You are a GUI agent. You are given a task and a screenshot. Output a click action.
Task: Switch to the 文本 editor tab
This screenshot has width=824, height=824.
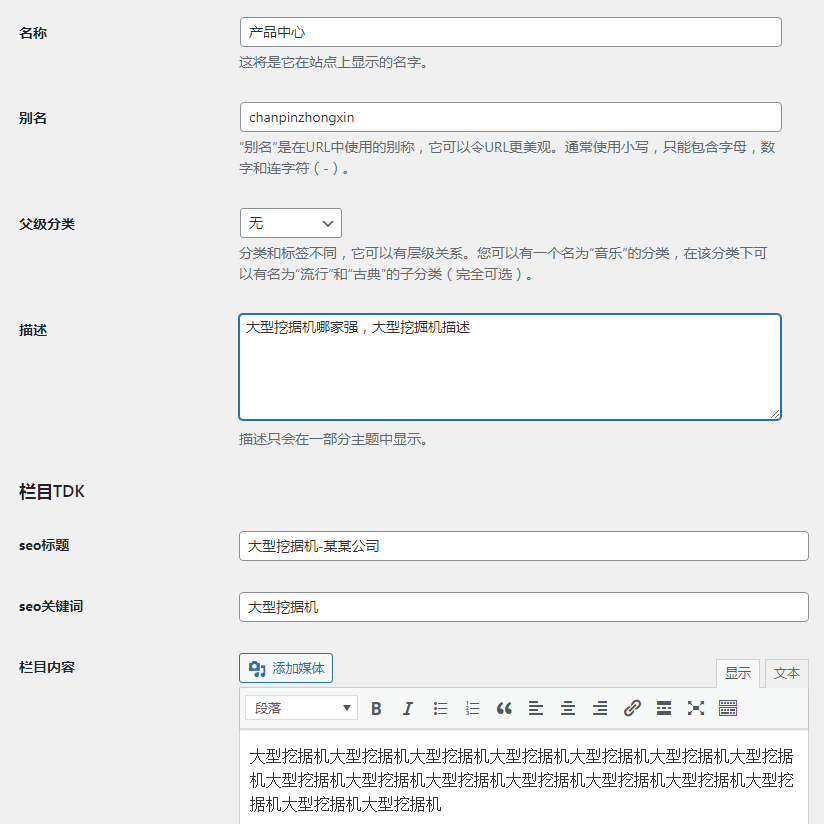click(x=786, y=673)
